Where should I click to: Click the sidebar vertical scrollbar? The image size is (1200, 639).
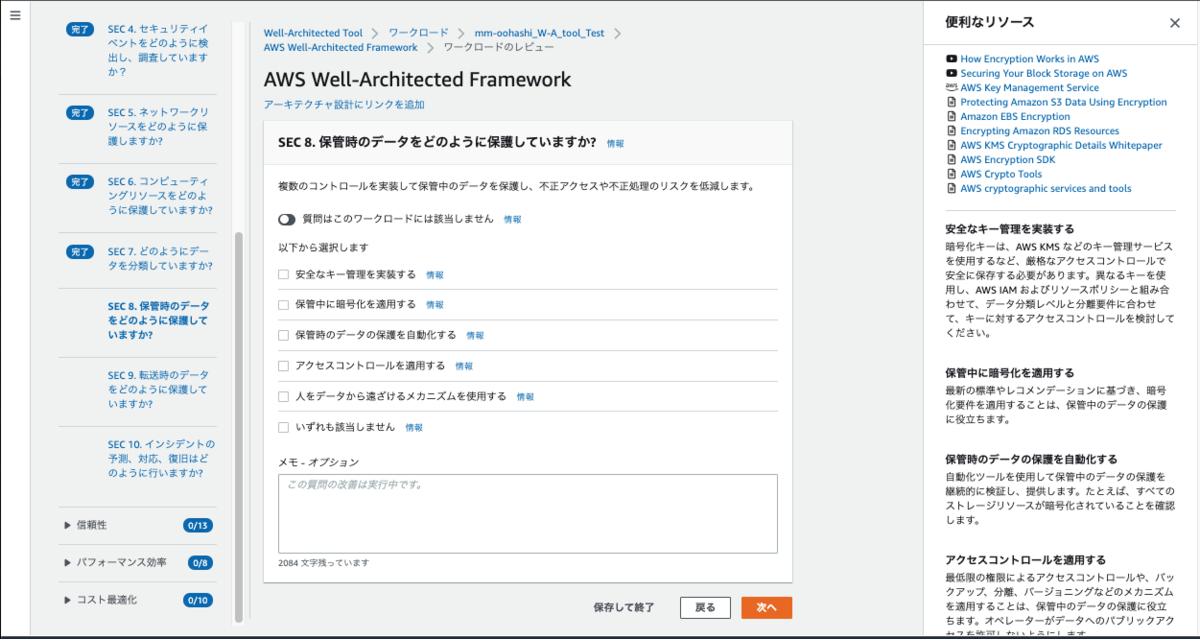tap(238, 425)
